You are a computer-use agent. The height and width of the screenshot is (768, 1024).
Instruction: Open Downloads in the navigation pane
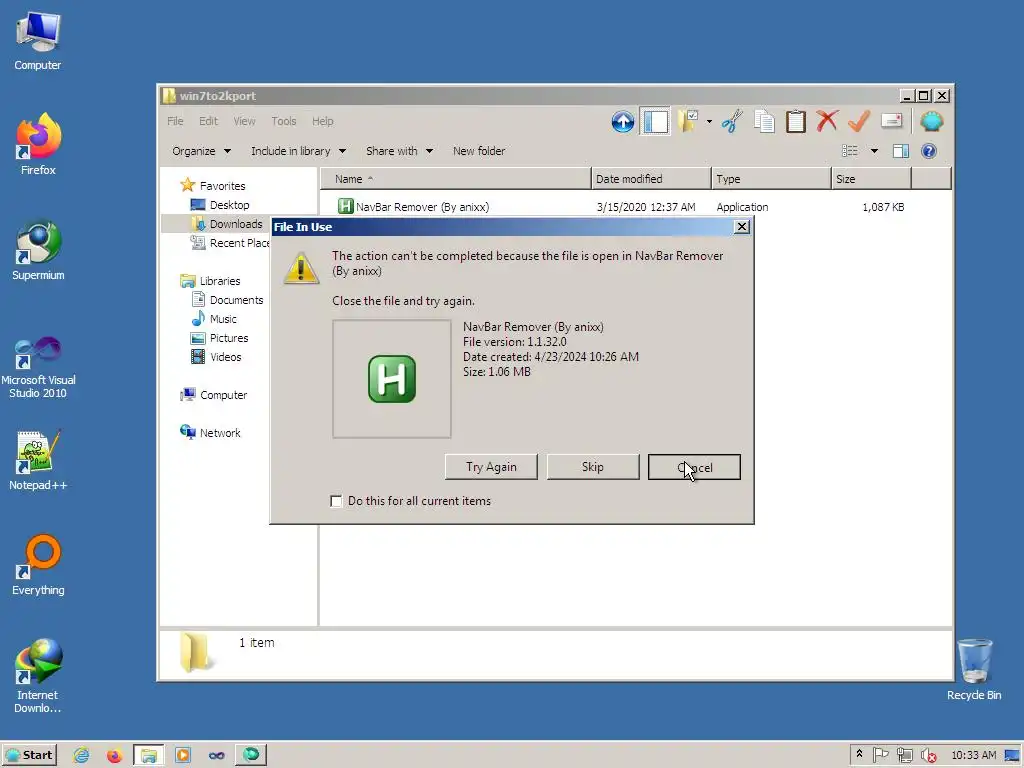click(227, 224)
